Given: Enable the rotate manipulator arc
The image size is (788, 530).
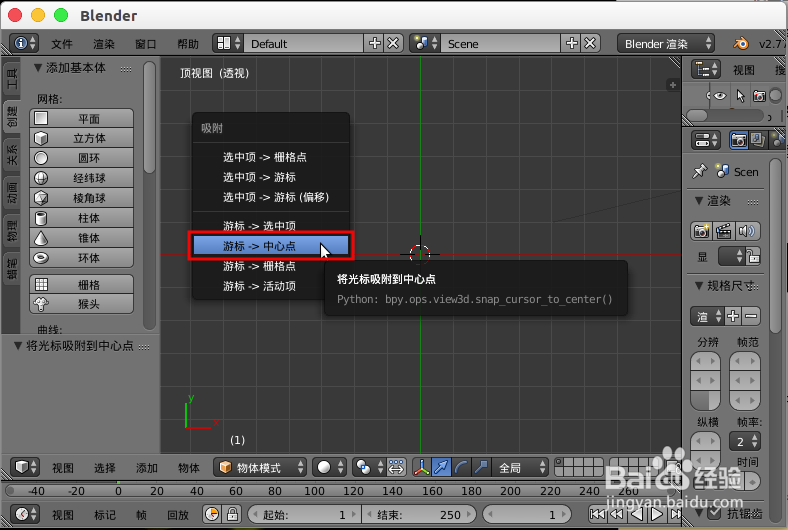Looking at the screenshot, I should point(461,467).
